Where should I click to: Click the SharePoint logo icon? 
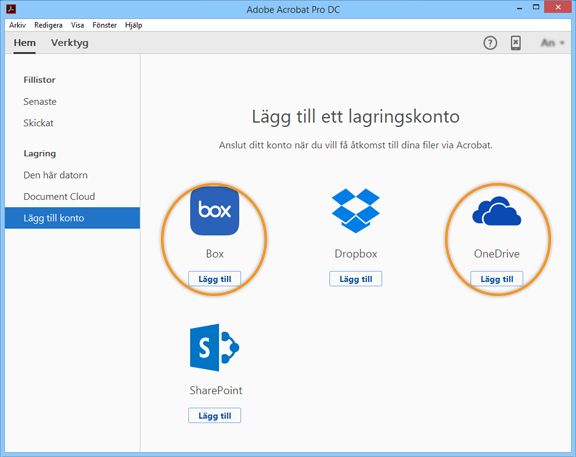point(215,347)
